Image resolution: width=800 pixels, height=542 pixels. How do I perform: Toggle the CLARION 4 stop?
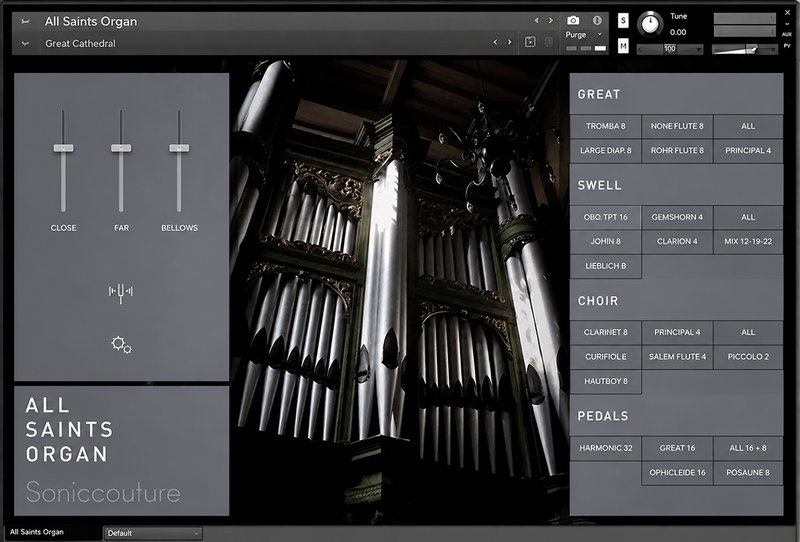pos(677,241)
